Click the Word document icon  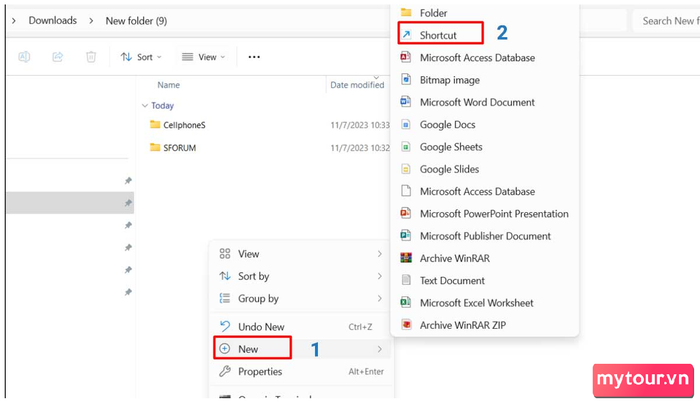406,102
